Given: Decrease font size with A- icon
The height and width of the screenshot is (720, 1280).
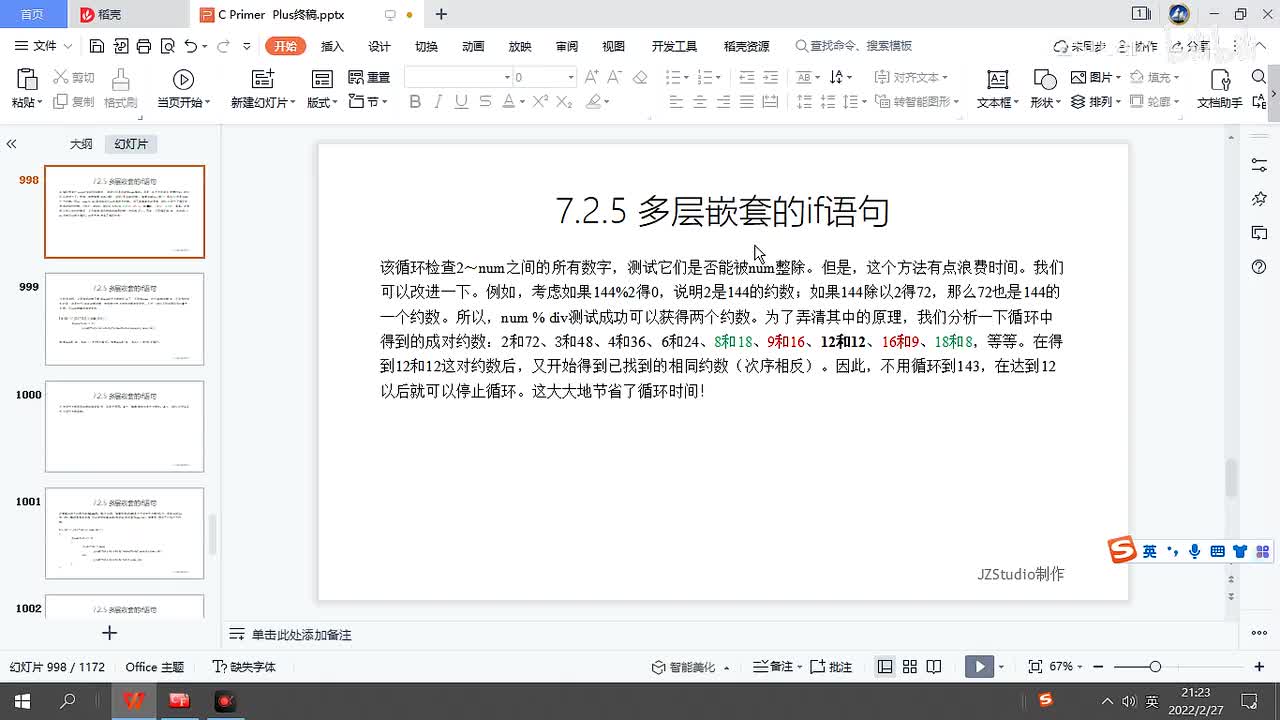Looking at the screenshot, I should coord(616,77).
